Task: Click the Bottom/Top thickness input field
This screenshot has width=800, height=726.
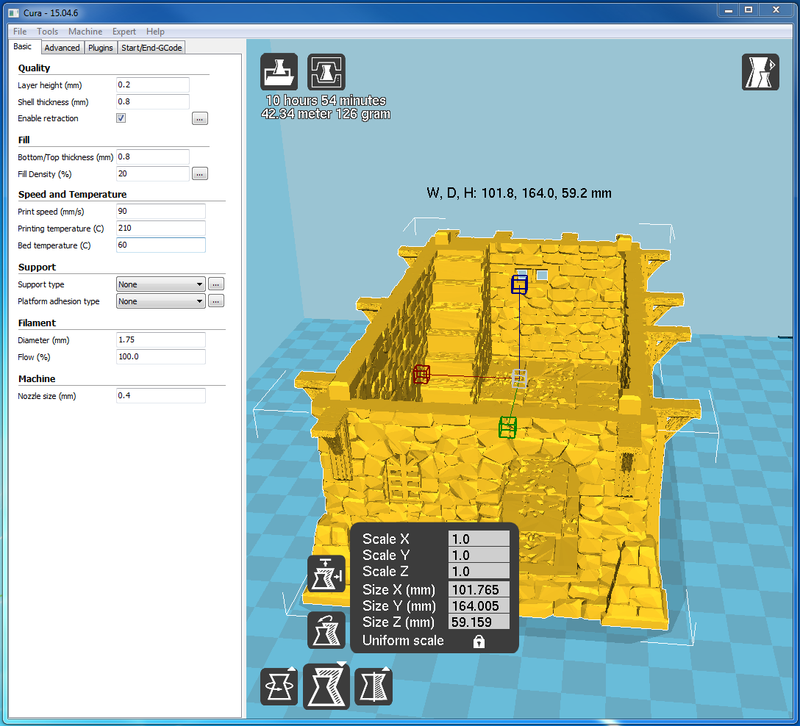Action: (153, 157)
